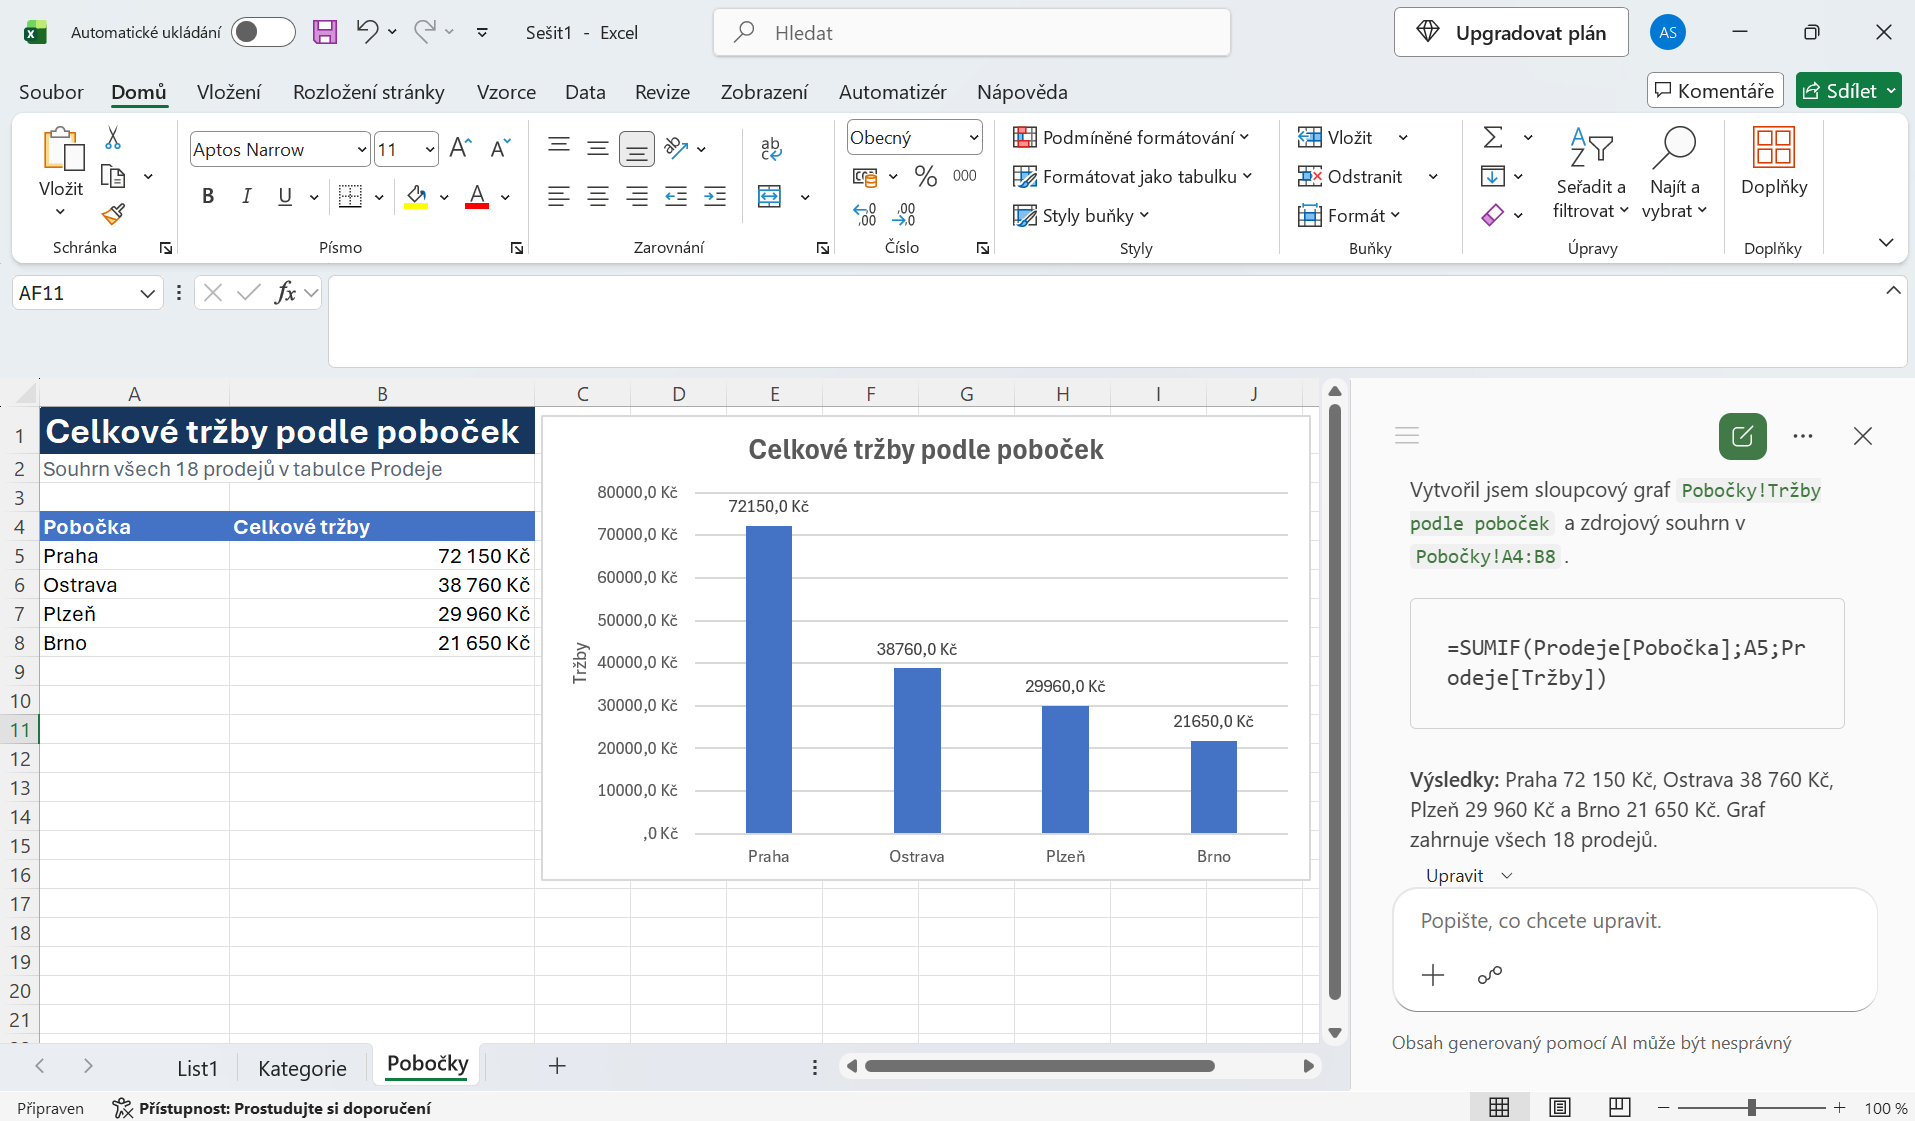Toggle Underline formatting
This screenshot has height=1121, width=1915.
(x=285, y=196)
